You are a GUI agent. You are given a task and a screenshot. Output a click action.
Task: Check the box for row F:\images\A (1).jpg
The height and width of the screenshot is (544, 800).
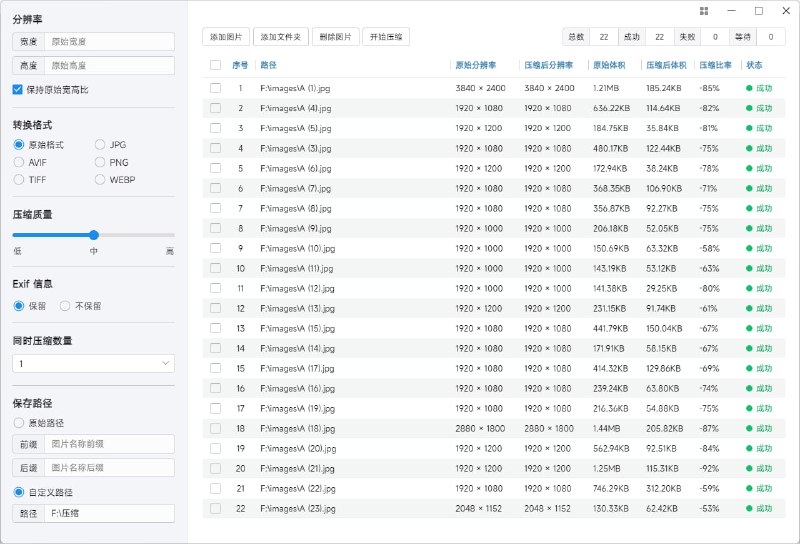tap(215, 88)
